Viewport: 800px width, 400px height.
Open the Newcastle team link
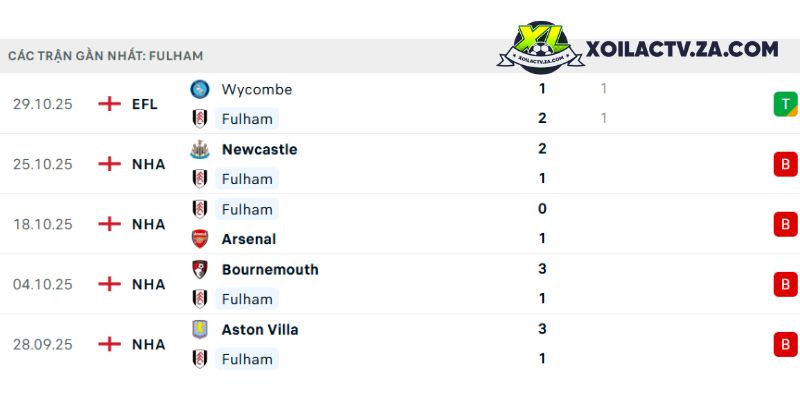click(259, 149)
